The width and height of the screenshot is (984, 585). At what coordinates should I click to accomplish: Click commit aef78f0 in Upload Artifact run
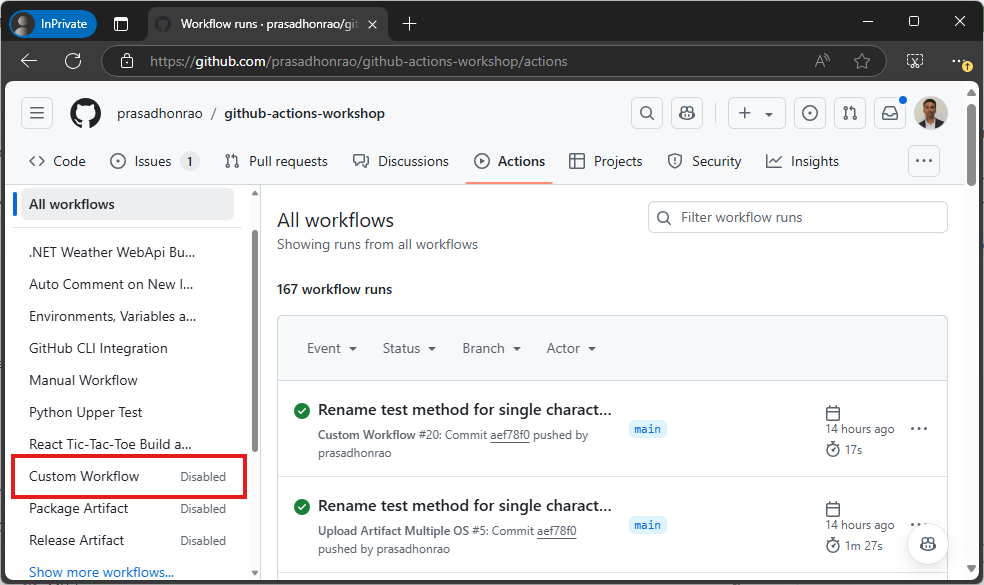point(556,531)
